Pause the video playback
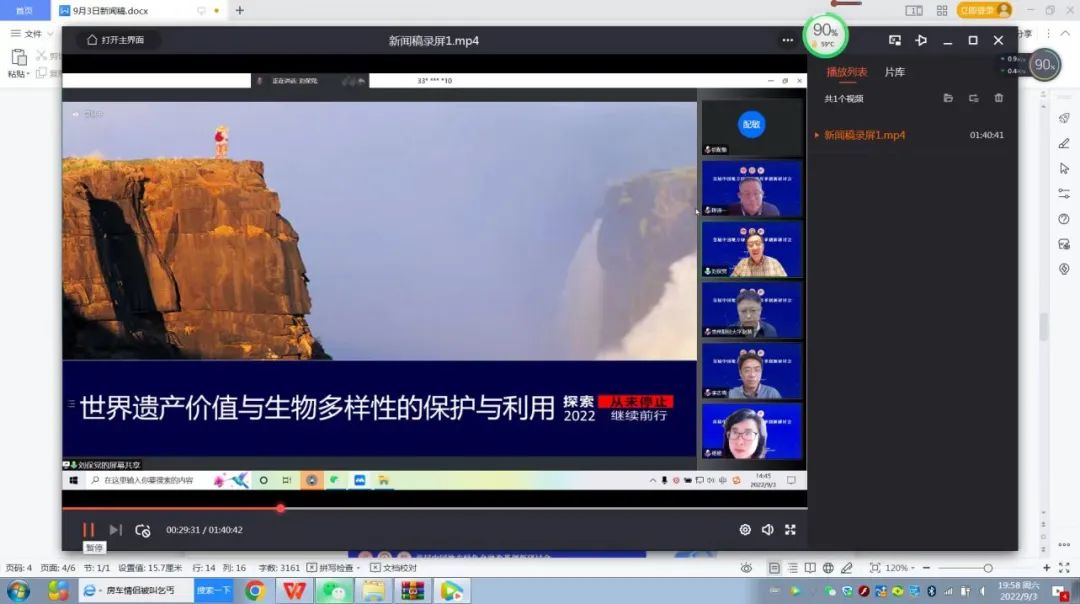 tap(88, 530)
